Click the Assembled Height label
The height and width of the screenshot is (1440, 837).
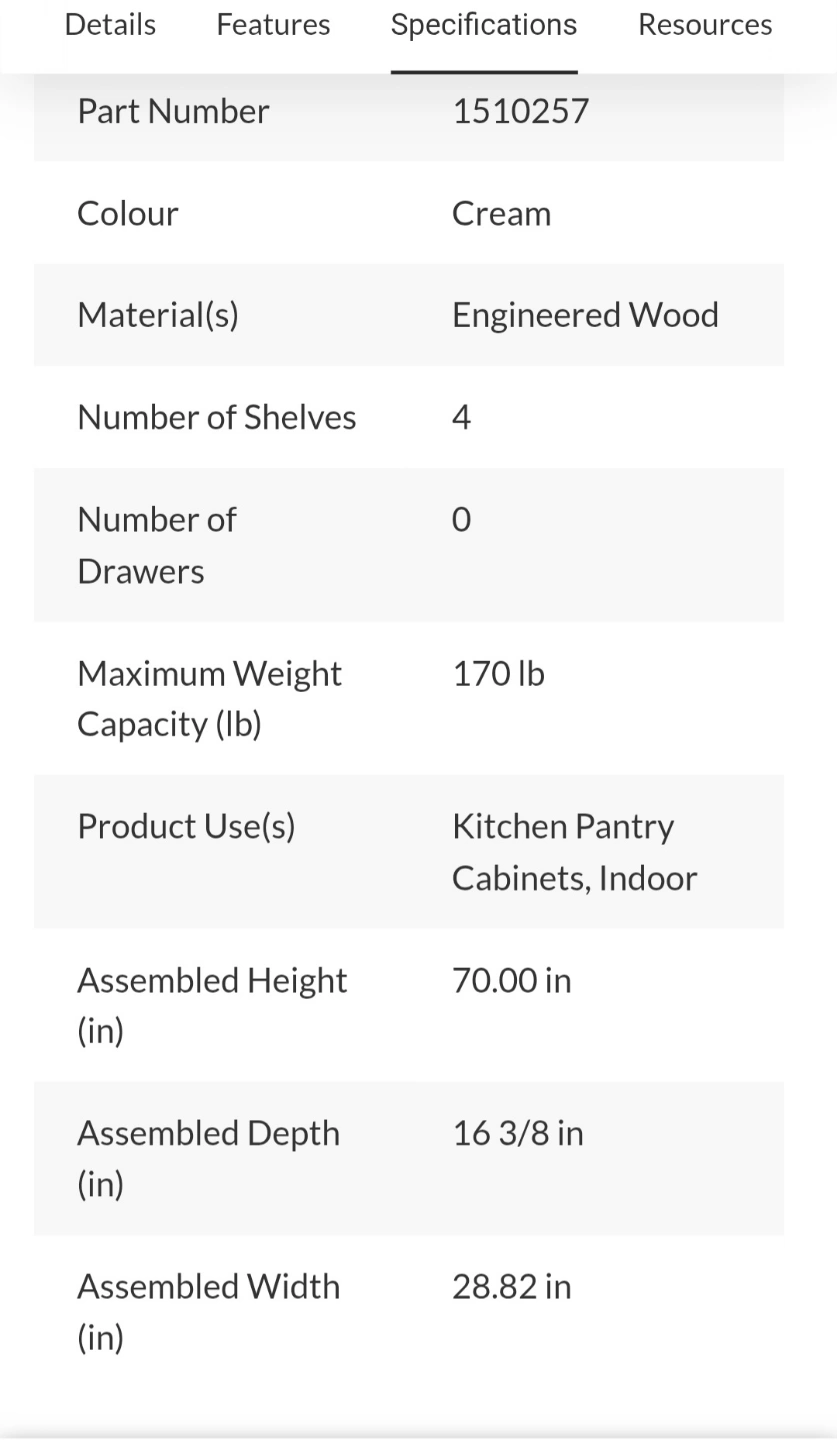pyautogui.click(x=212, y=1005)
